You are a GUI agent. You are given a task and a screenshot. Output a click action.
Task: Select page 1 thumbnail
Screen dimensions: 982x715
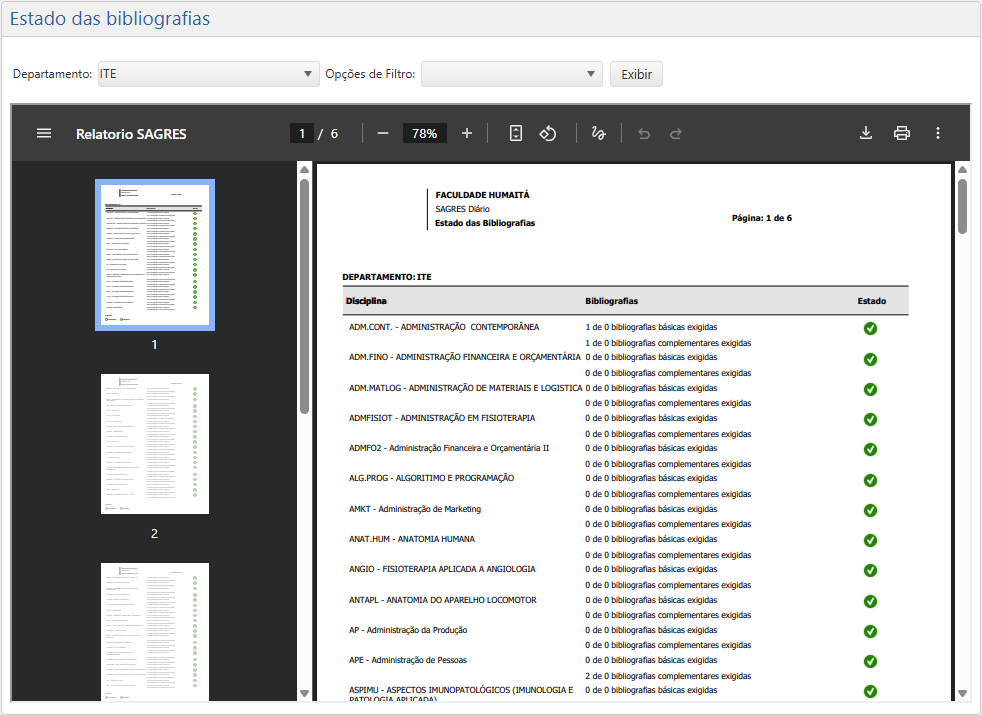click(155, 255)
